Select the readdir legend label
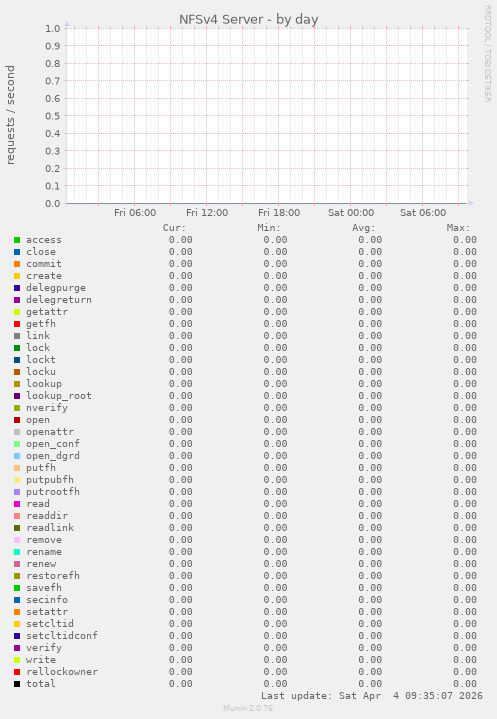The image size is (497, 719). (47, 516)
